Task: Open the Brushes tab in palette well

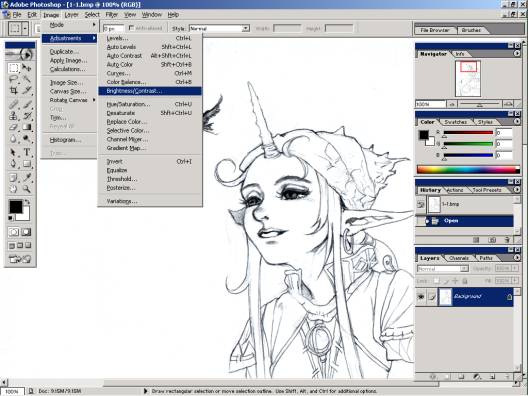Action: pyautogui.click(x=471, y=30)
